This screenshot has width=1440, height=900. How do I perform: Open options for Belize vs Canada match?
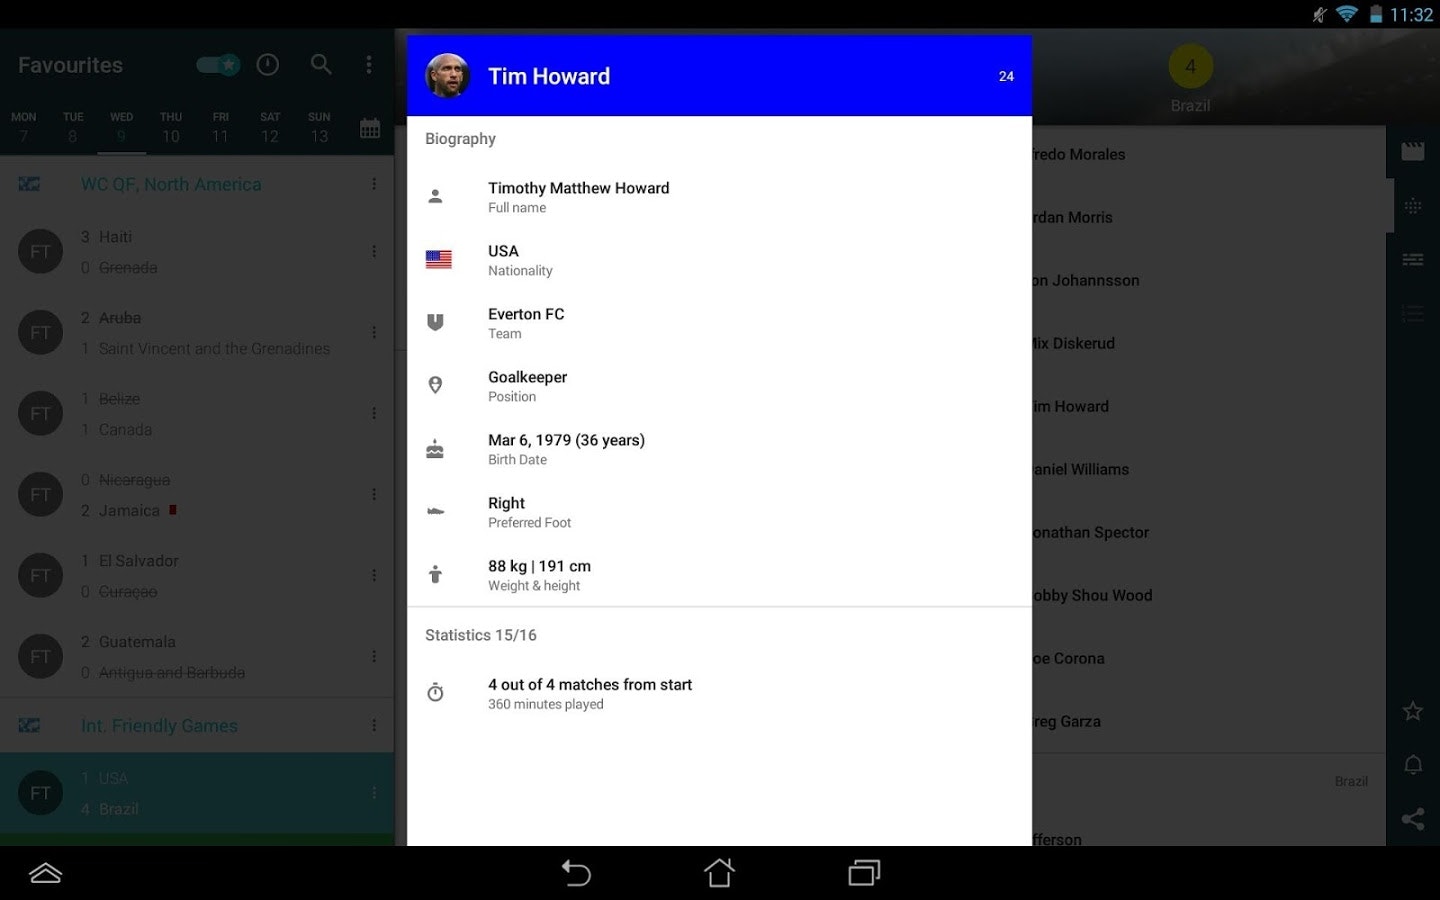(374, 414)
